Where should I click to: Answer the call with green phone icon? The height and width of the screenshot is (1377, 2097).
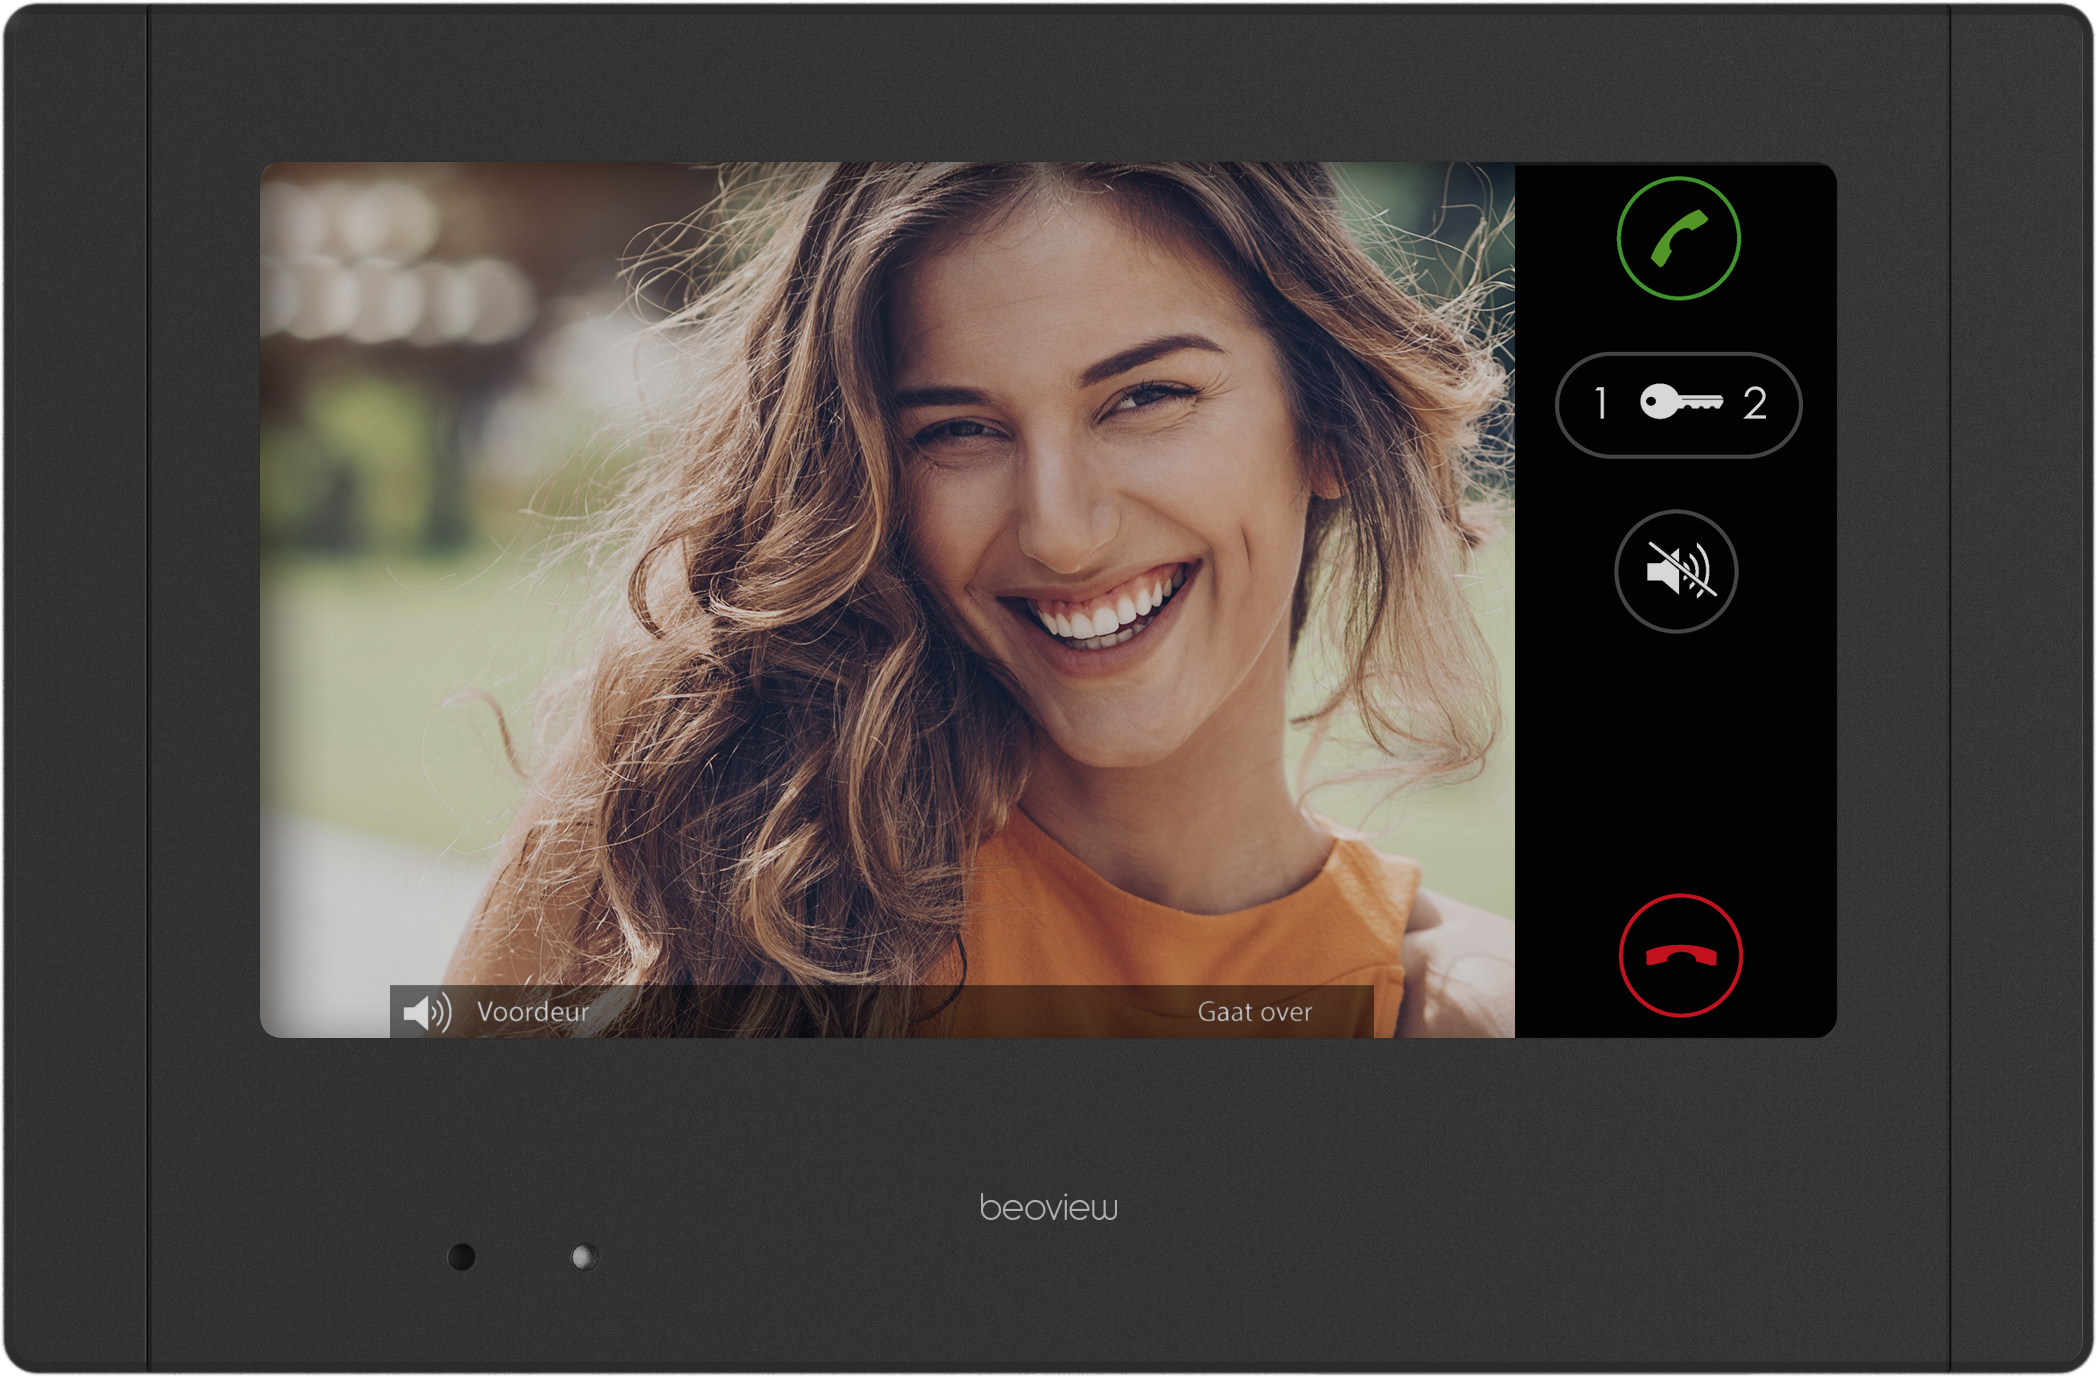1678,239
